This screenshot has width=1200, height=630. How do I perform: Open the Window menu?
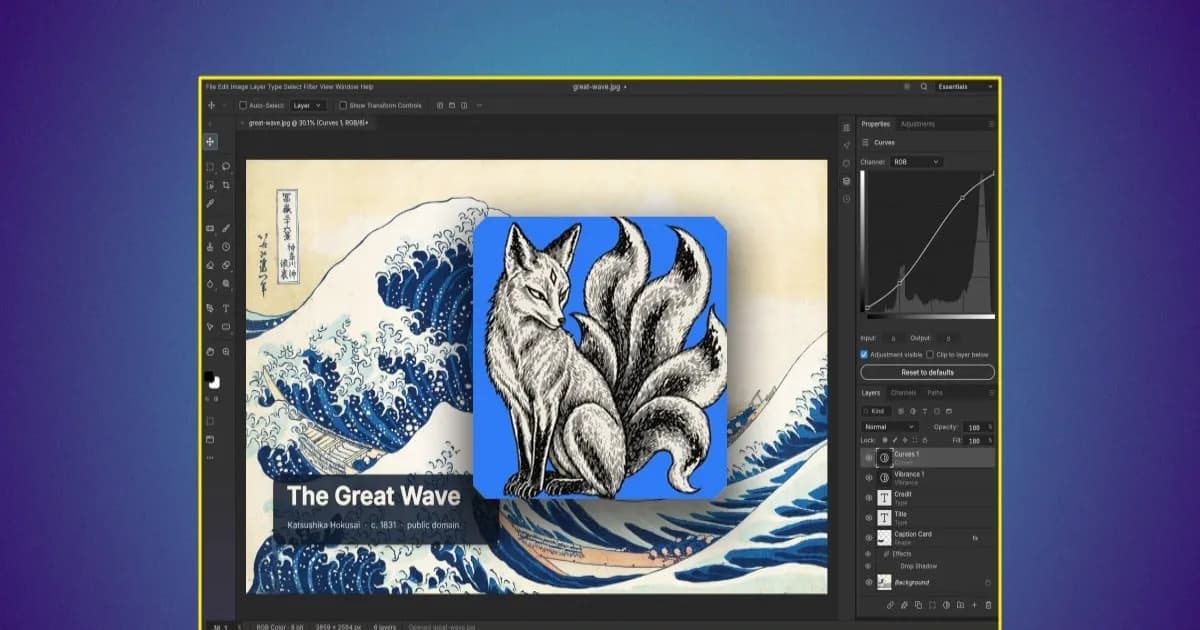click(x=348, y=87)
